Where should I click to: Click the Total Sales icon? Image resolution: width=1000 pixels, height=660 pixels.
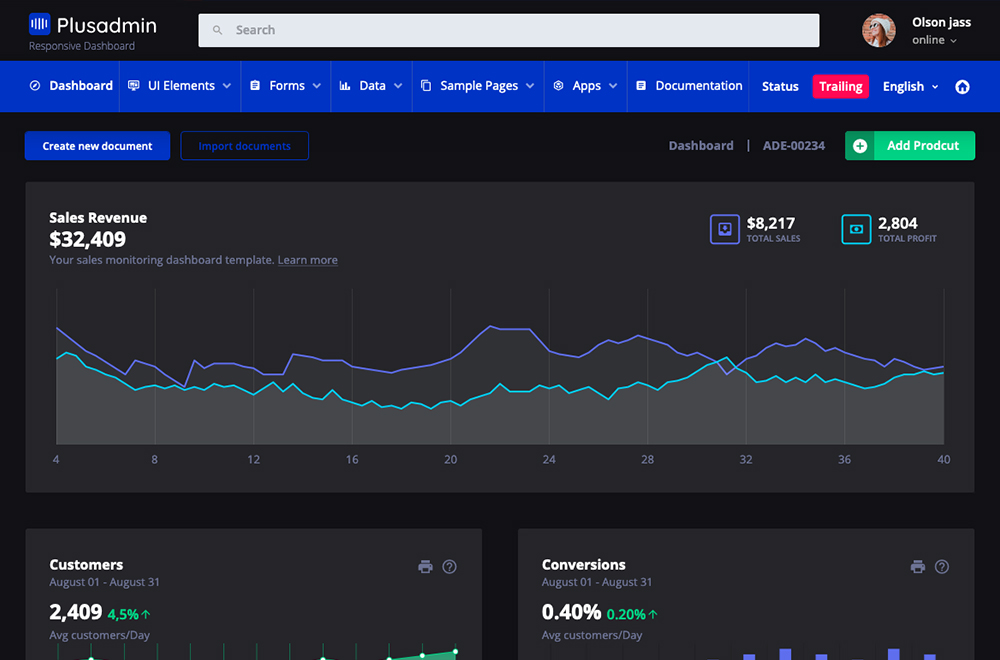724,229
